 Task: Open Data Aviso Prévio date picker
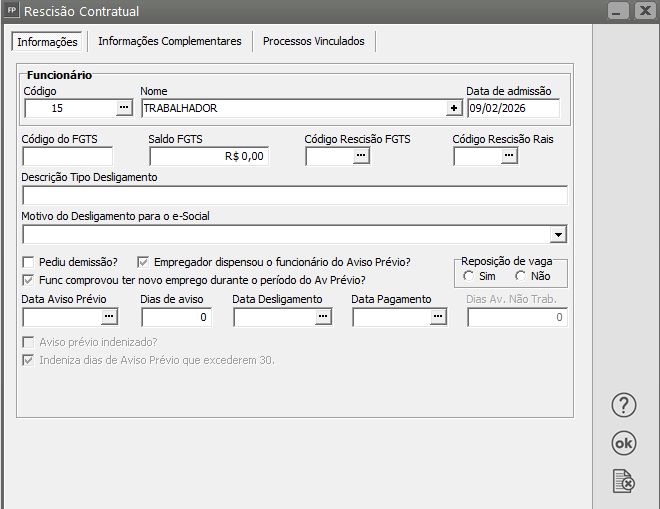[109, 317]
